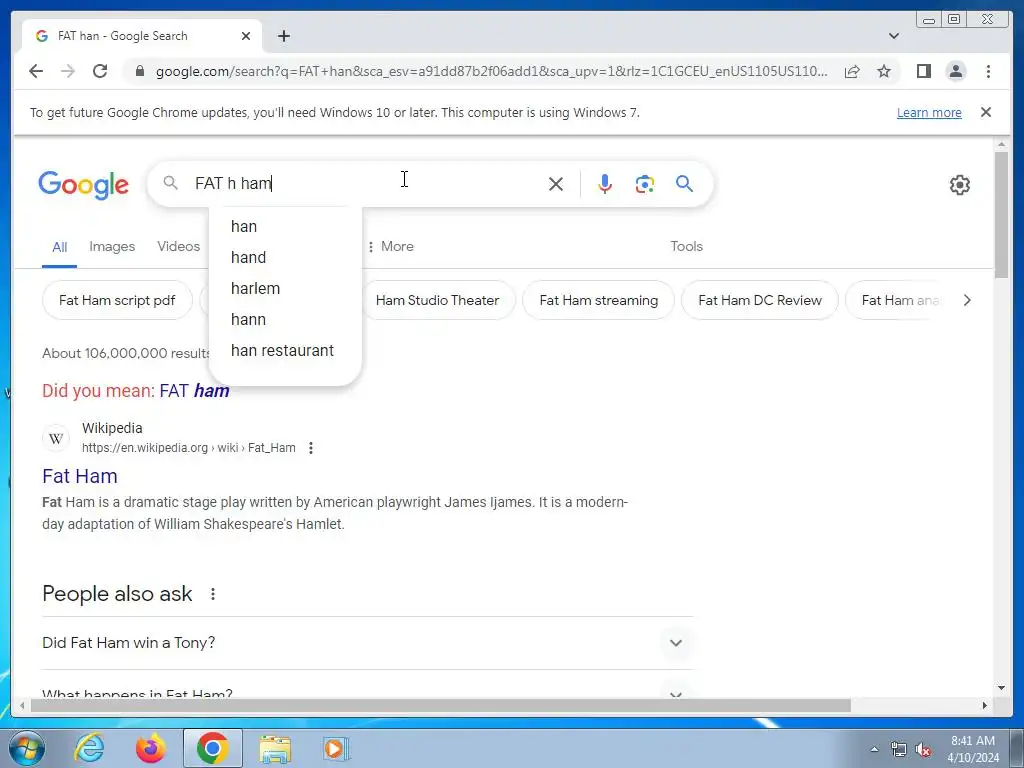
Task: Submit search with blue magnifier button
Action: 684,184
